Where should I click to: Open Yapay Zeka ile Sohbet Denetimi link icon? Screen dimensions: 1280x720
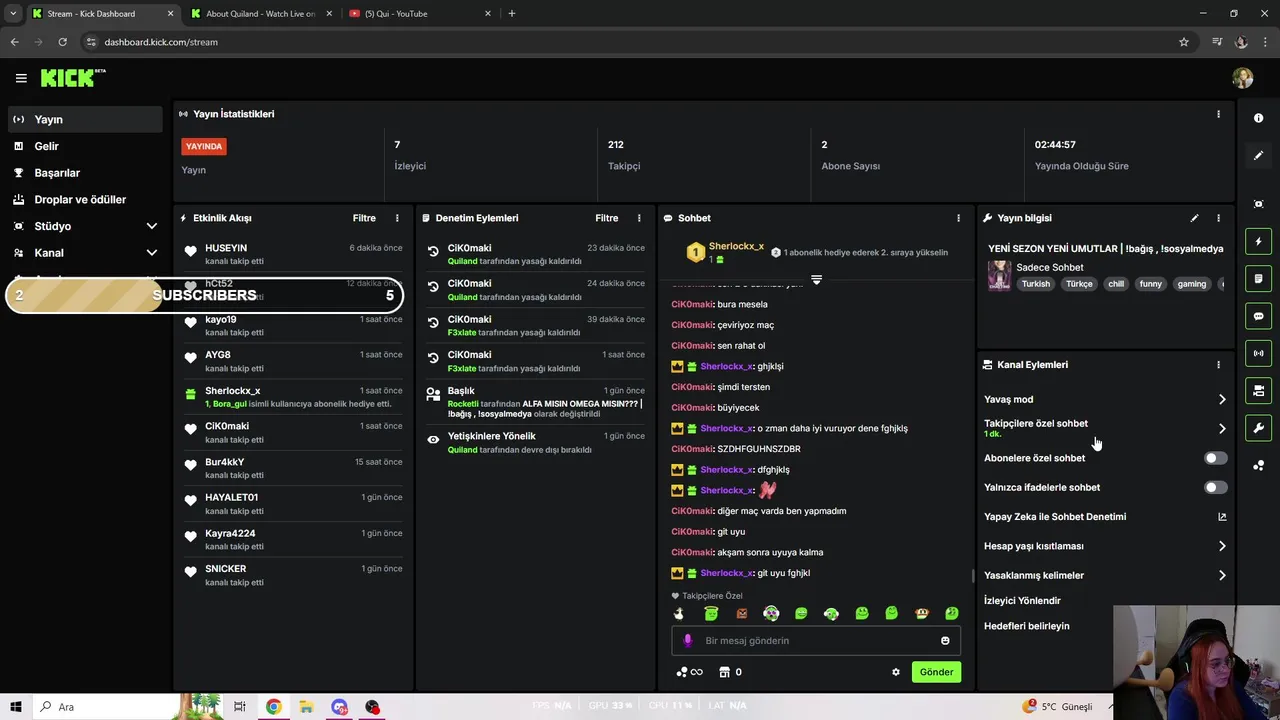tap(1222, 517)
